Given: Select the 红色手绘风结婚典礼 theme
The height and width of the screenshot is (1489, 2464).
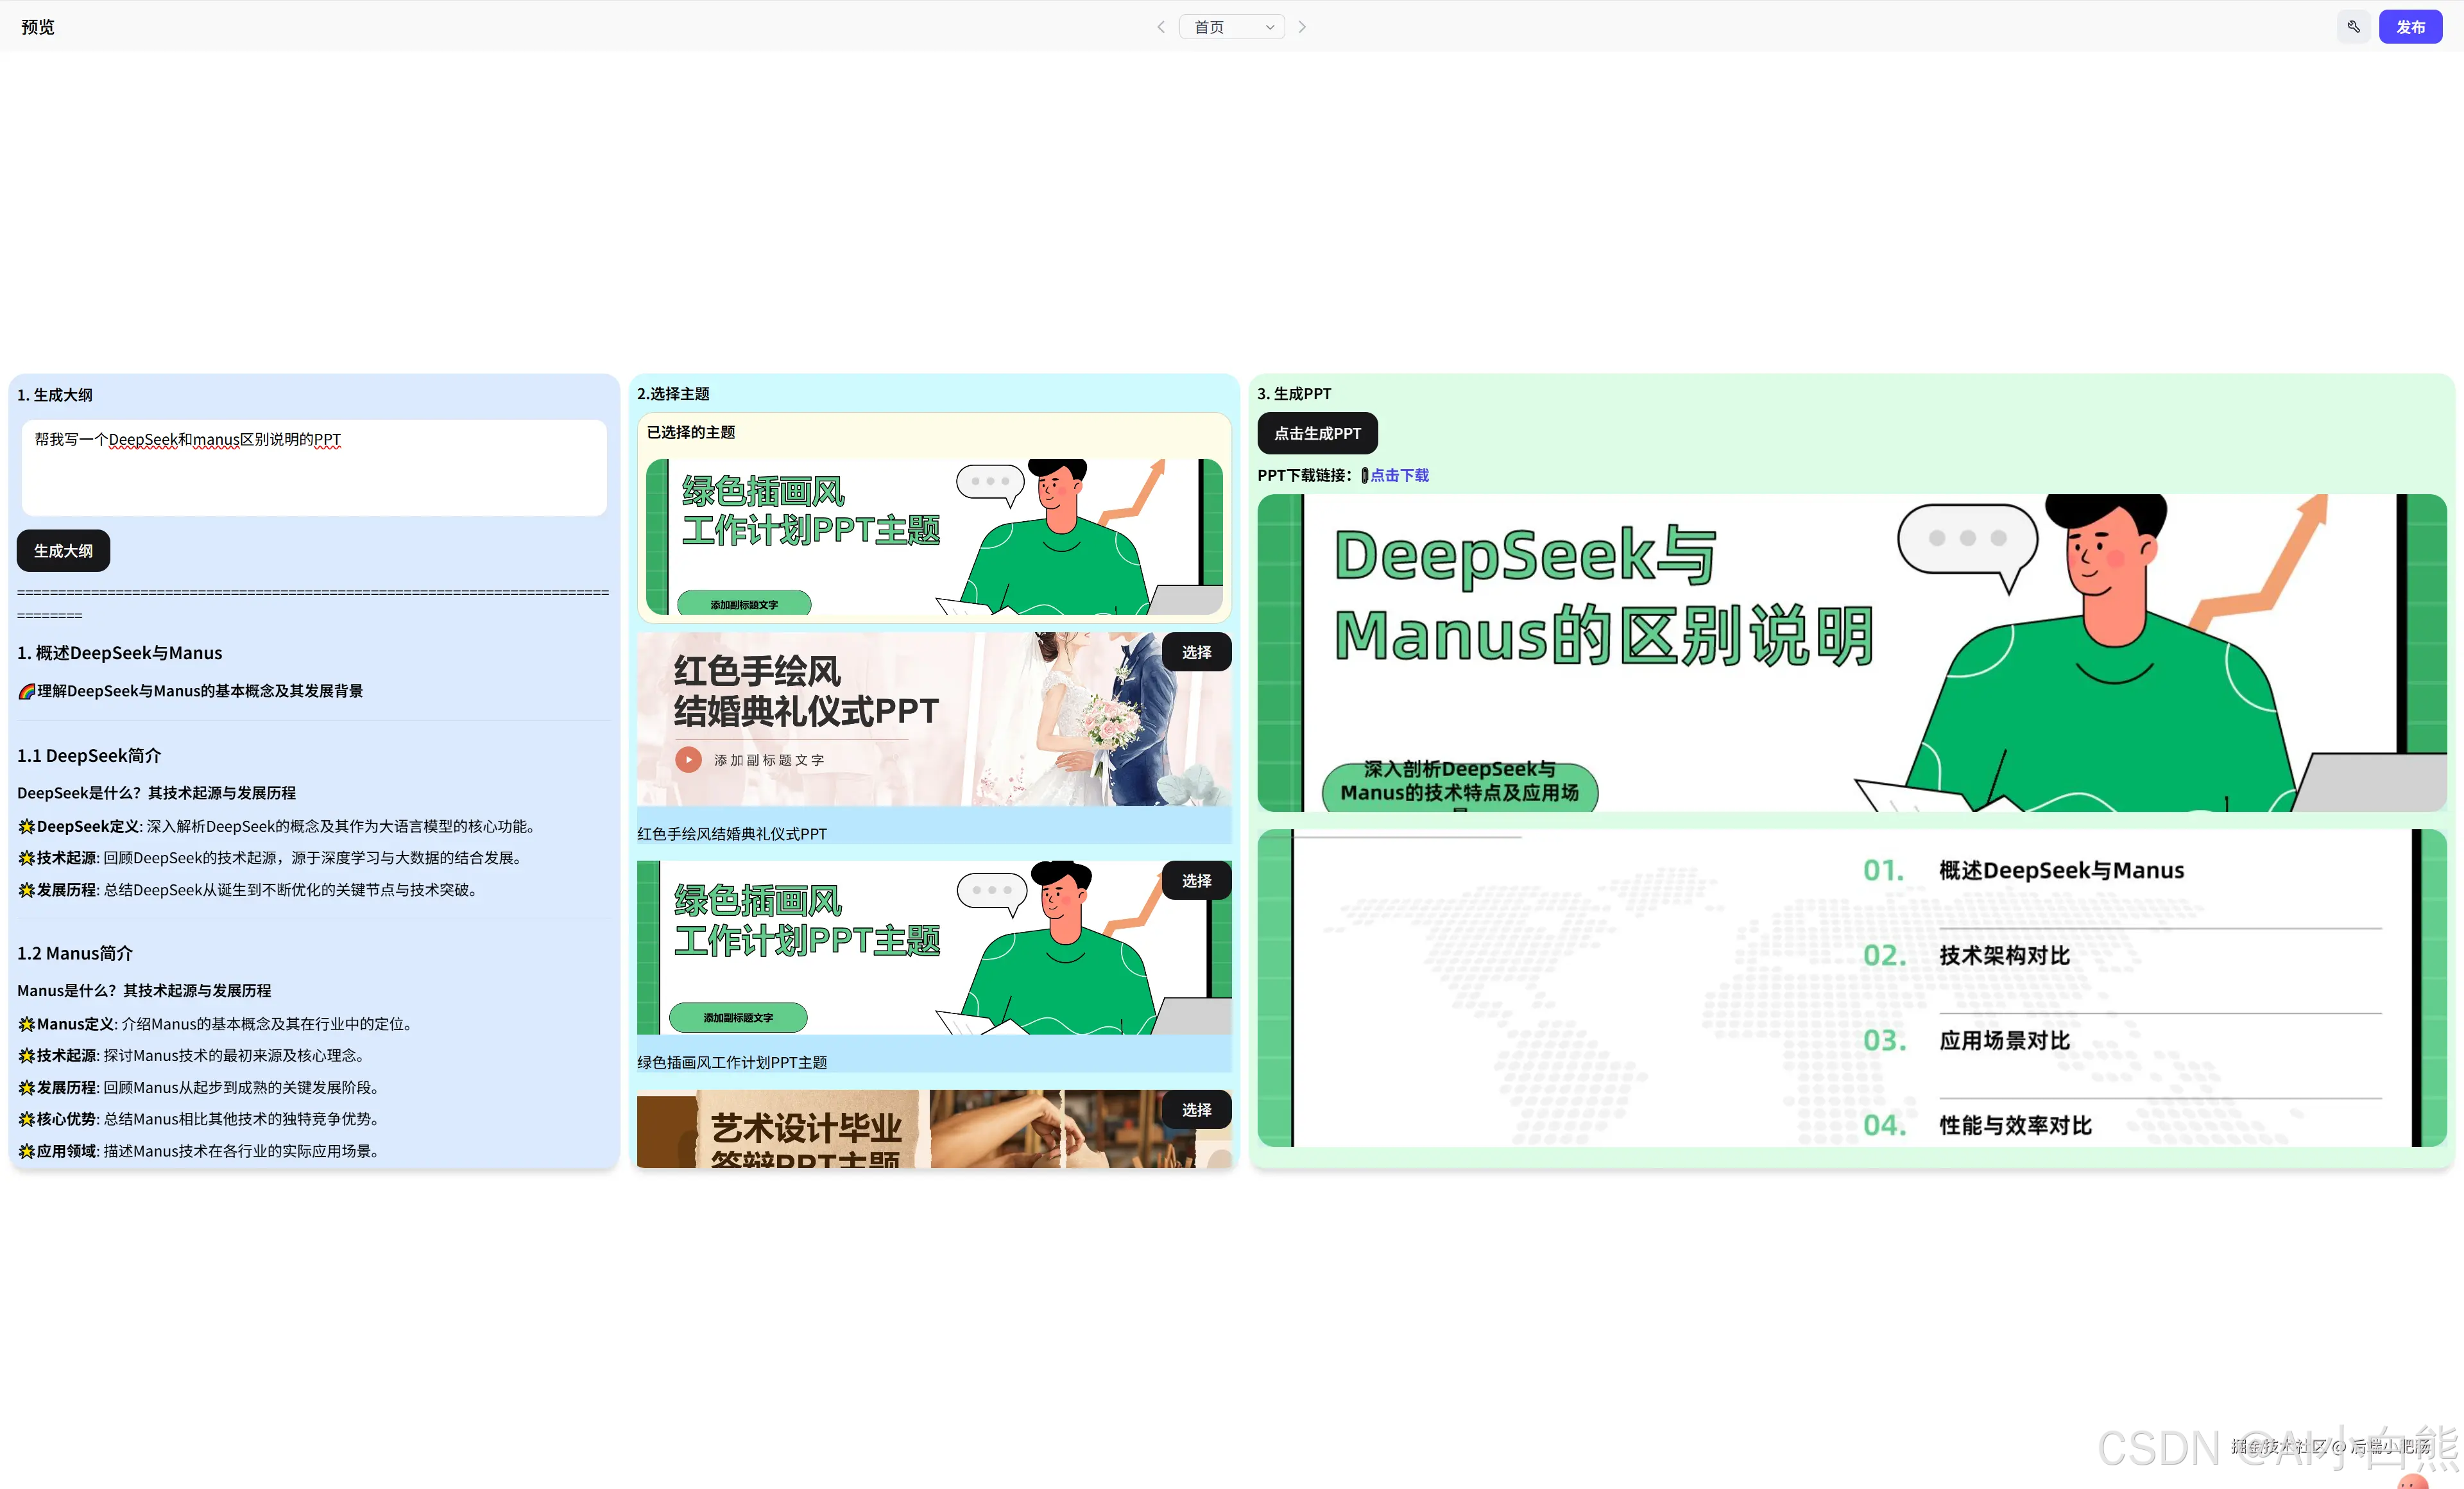Looking at the screenshot, I should click(x=1196, y=652).
